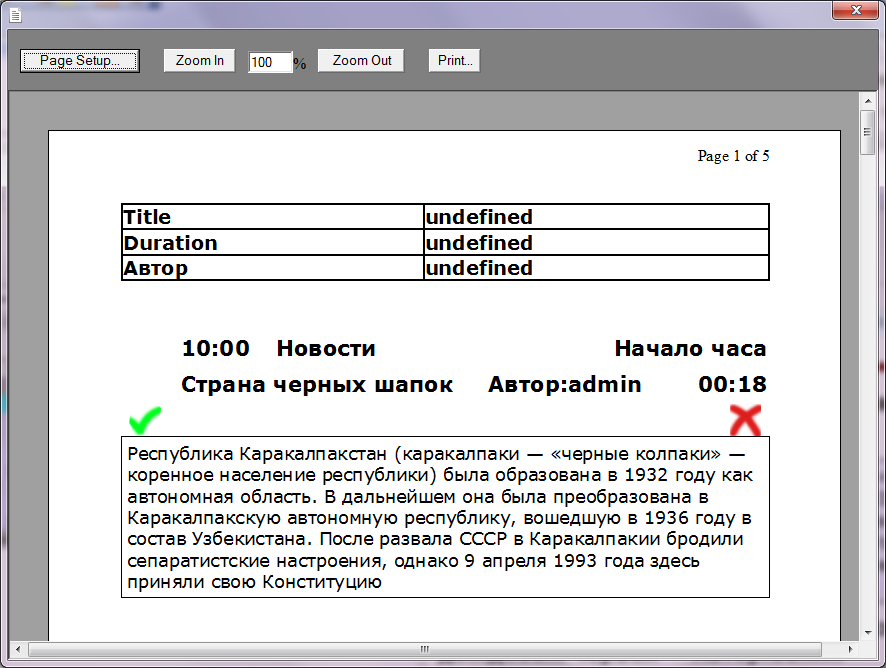Click the vertical scrollbar up arrow
886x668 pixels.
click(868, 101)
